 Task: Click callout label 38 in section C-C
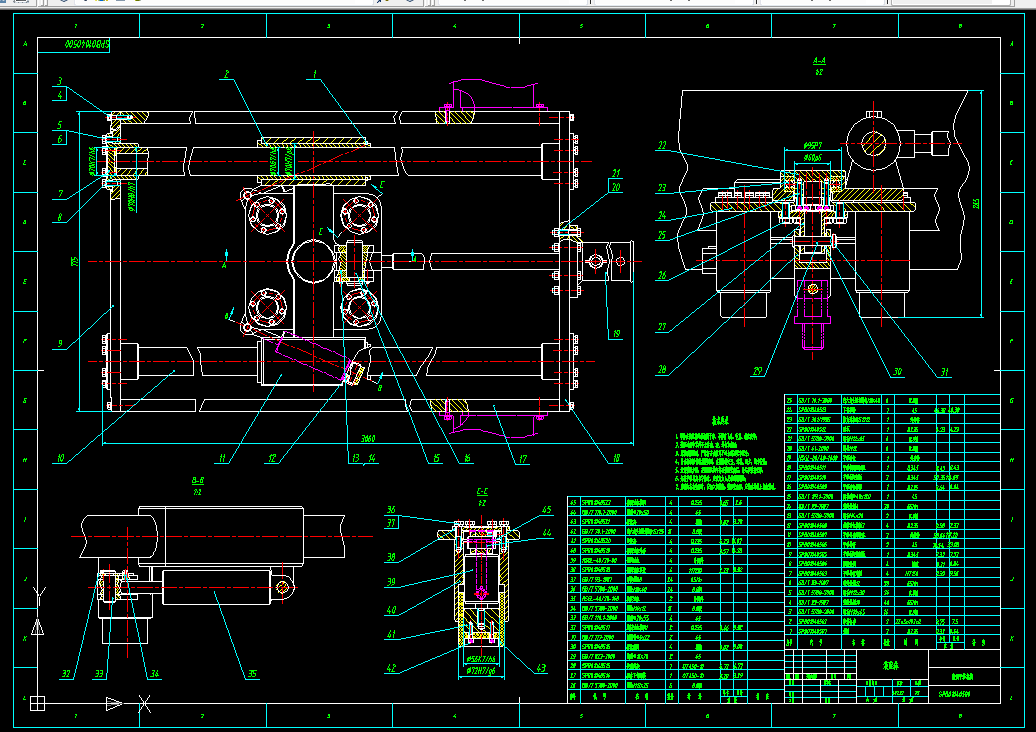pos(391,558)
